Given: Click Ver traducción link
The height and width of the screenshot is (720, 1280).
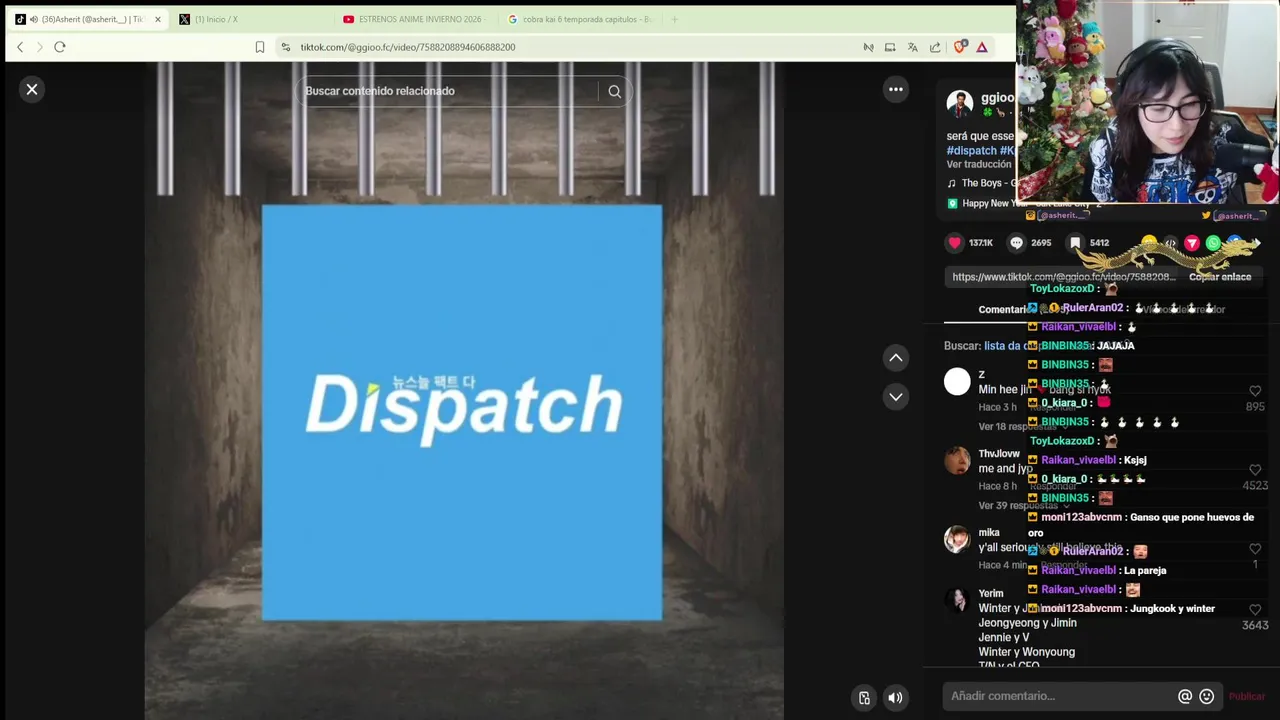Looking at the screenshot, I should [979, 164].
